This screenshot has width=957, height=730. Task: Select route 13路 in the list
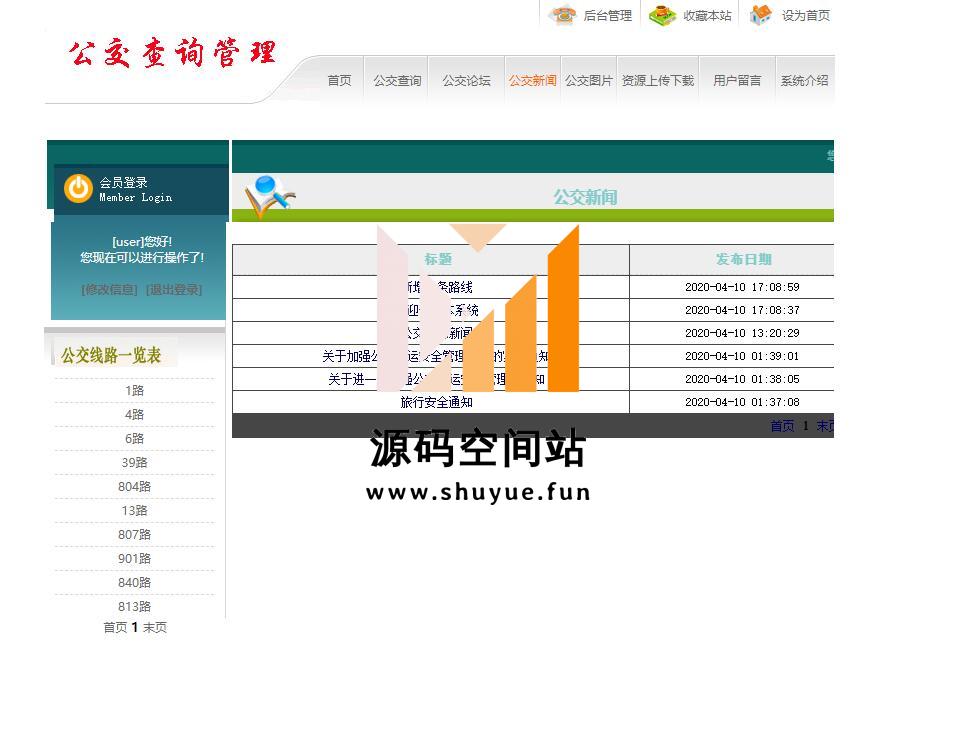134,510
